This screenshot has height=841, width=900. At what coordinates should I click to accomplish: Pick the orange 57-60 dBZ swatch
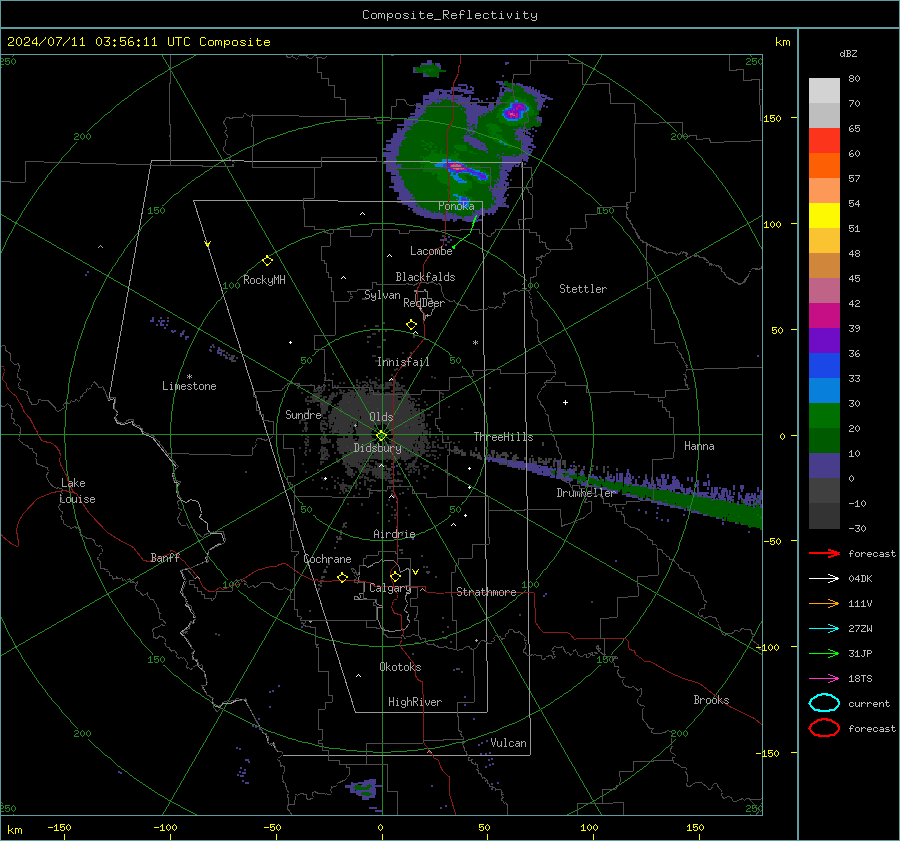pyautogui.click(x=824, y=166)
